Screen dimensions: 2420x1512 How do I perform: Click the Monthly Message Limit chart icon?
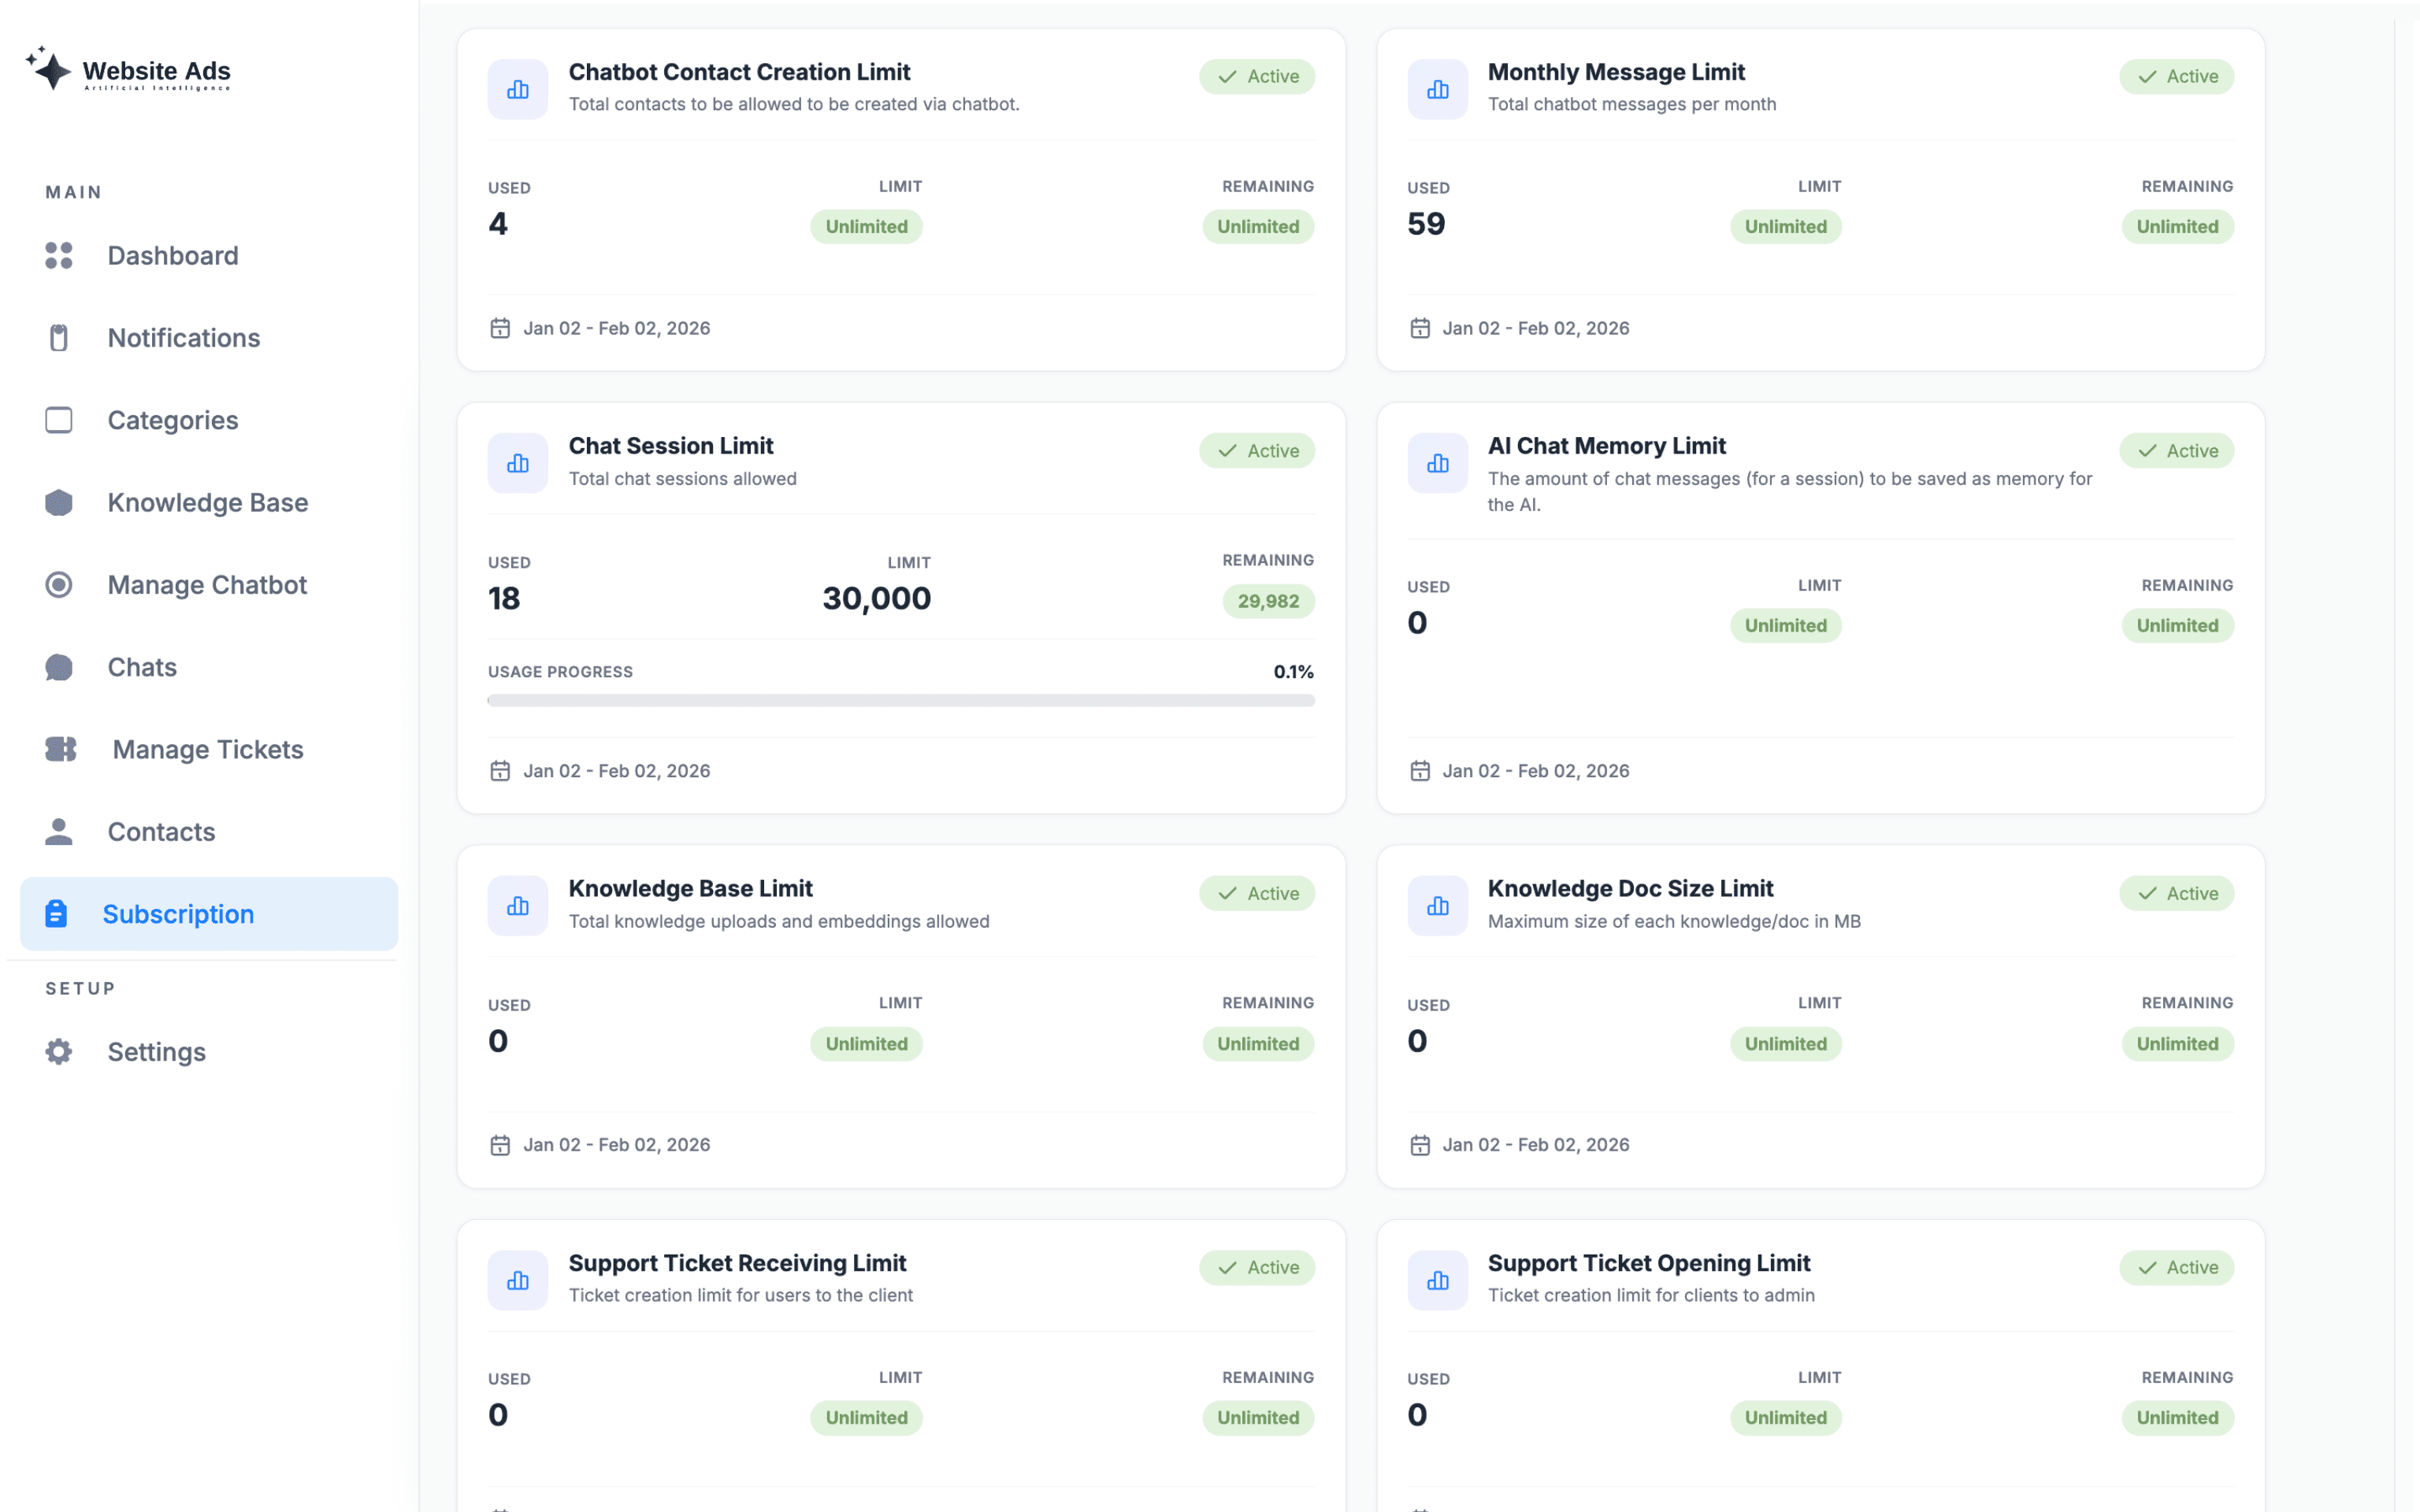1437,89
